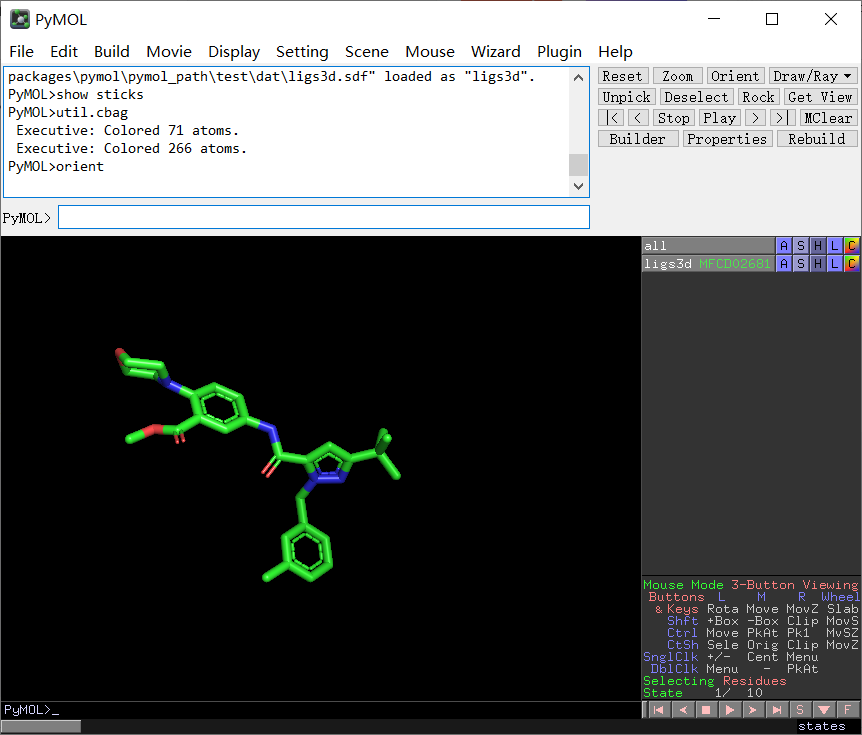
Task: Open the Properties button
Action: tap(727, 139)
